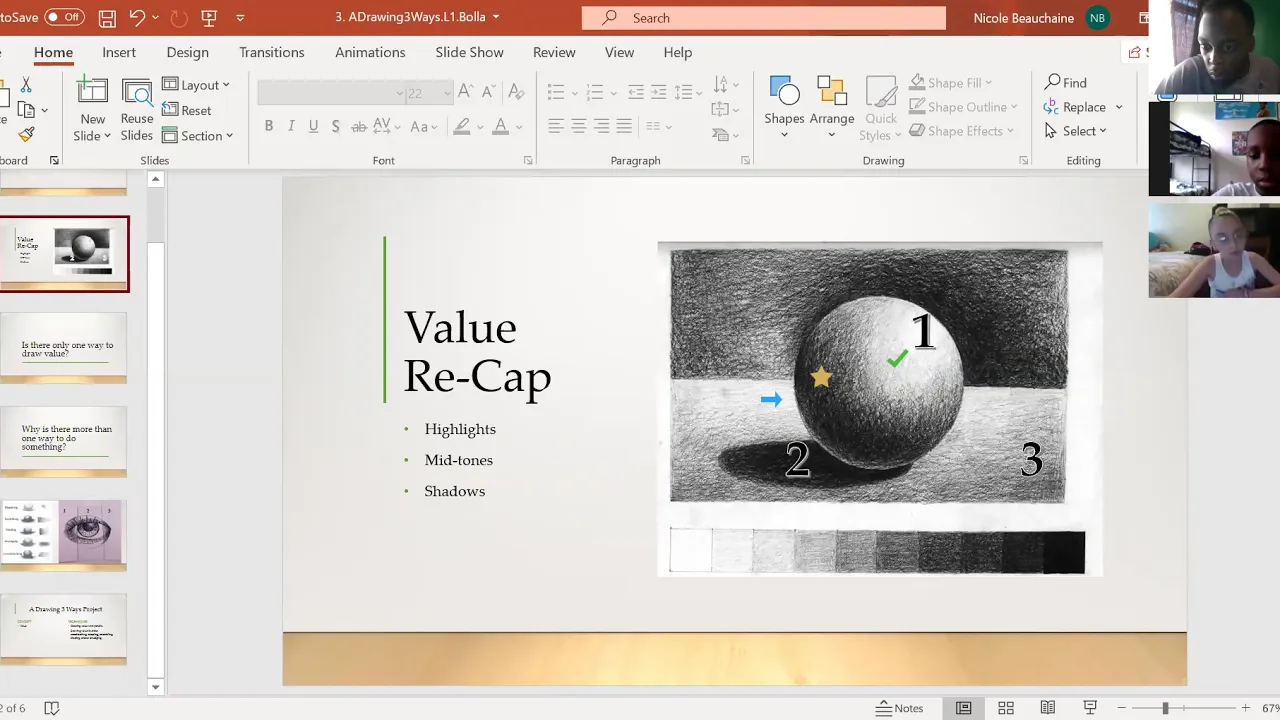Click the Reset slide button
The width and height of the screenshot is (1280, 720).
coord(187,110)
